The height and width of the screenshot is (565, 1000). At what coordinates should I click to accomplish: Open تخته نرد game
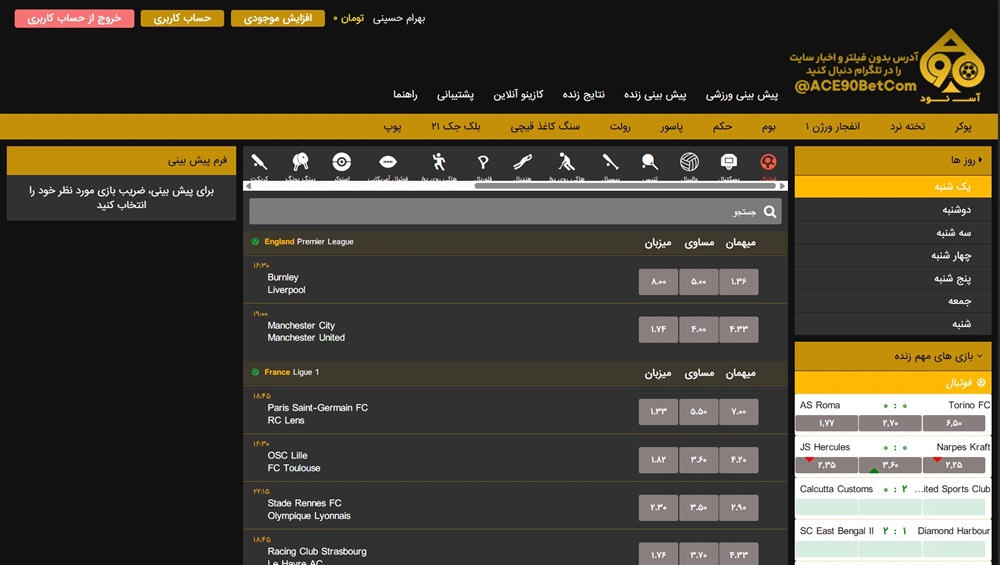coord(908,127)
